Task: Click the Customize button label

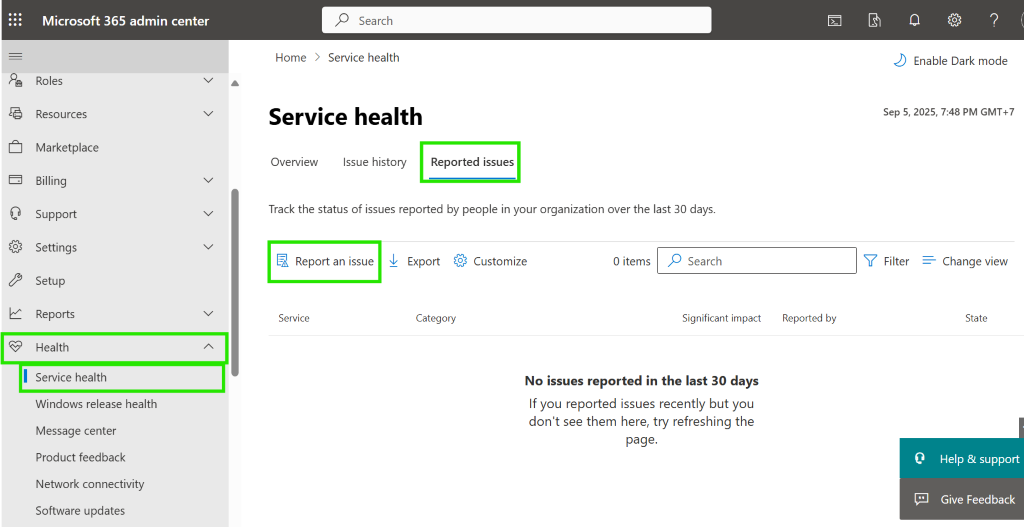Action: pos(500,261)
